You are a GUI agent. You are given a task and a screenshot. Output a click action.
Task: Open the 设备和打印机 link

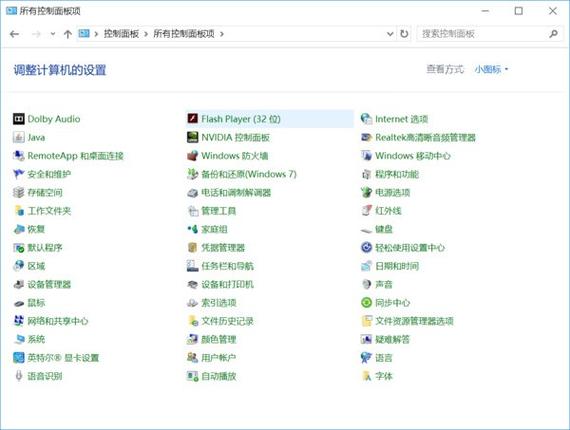228,284
